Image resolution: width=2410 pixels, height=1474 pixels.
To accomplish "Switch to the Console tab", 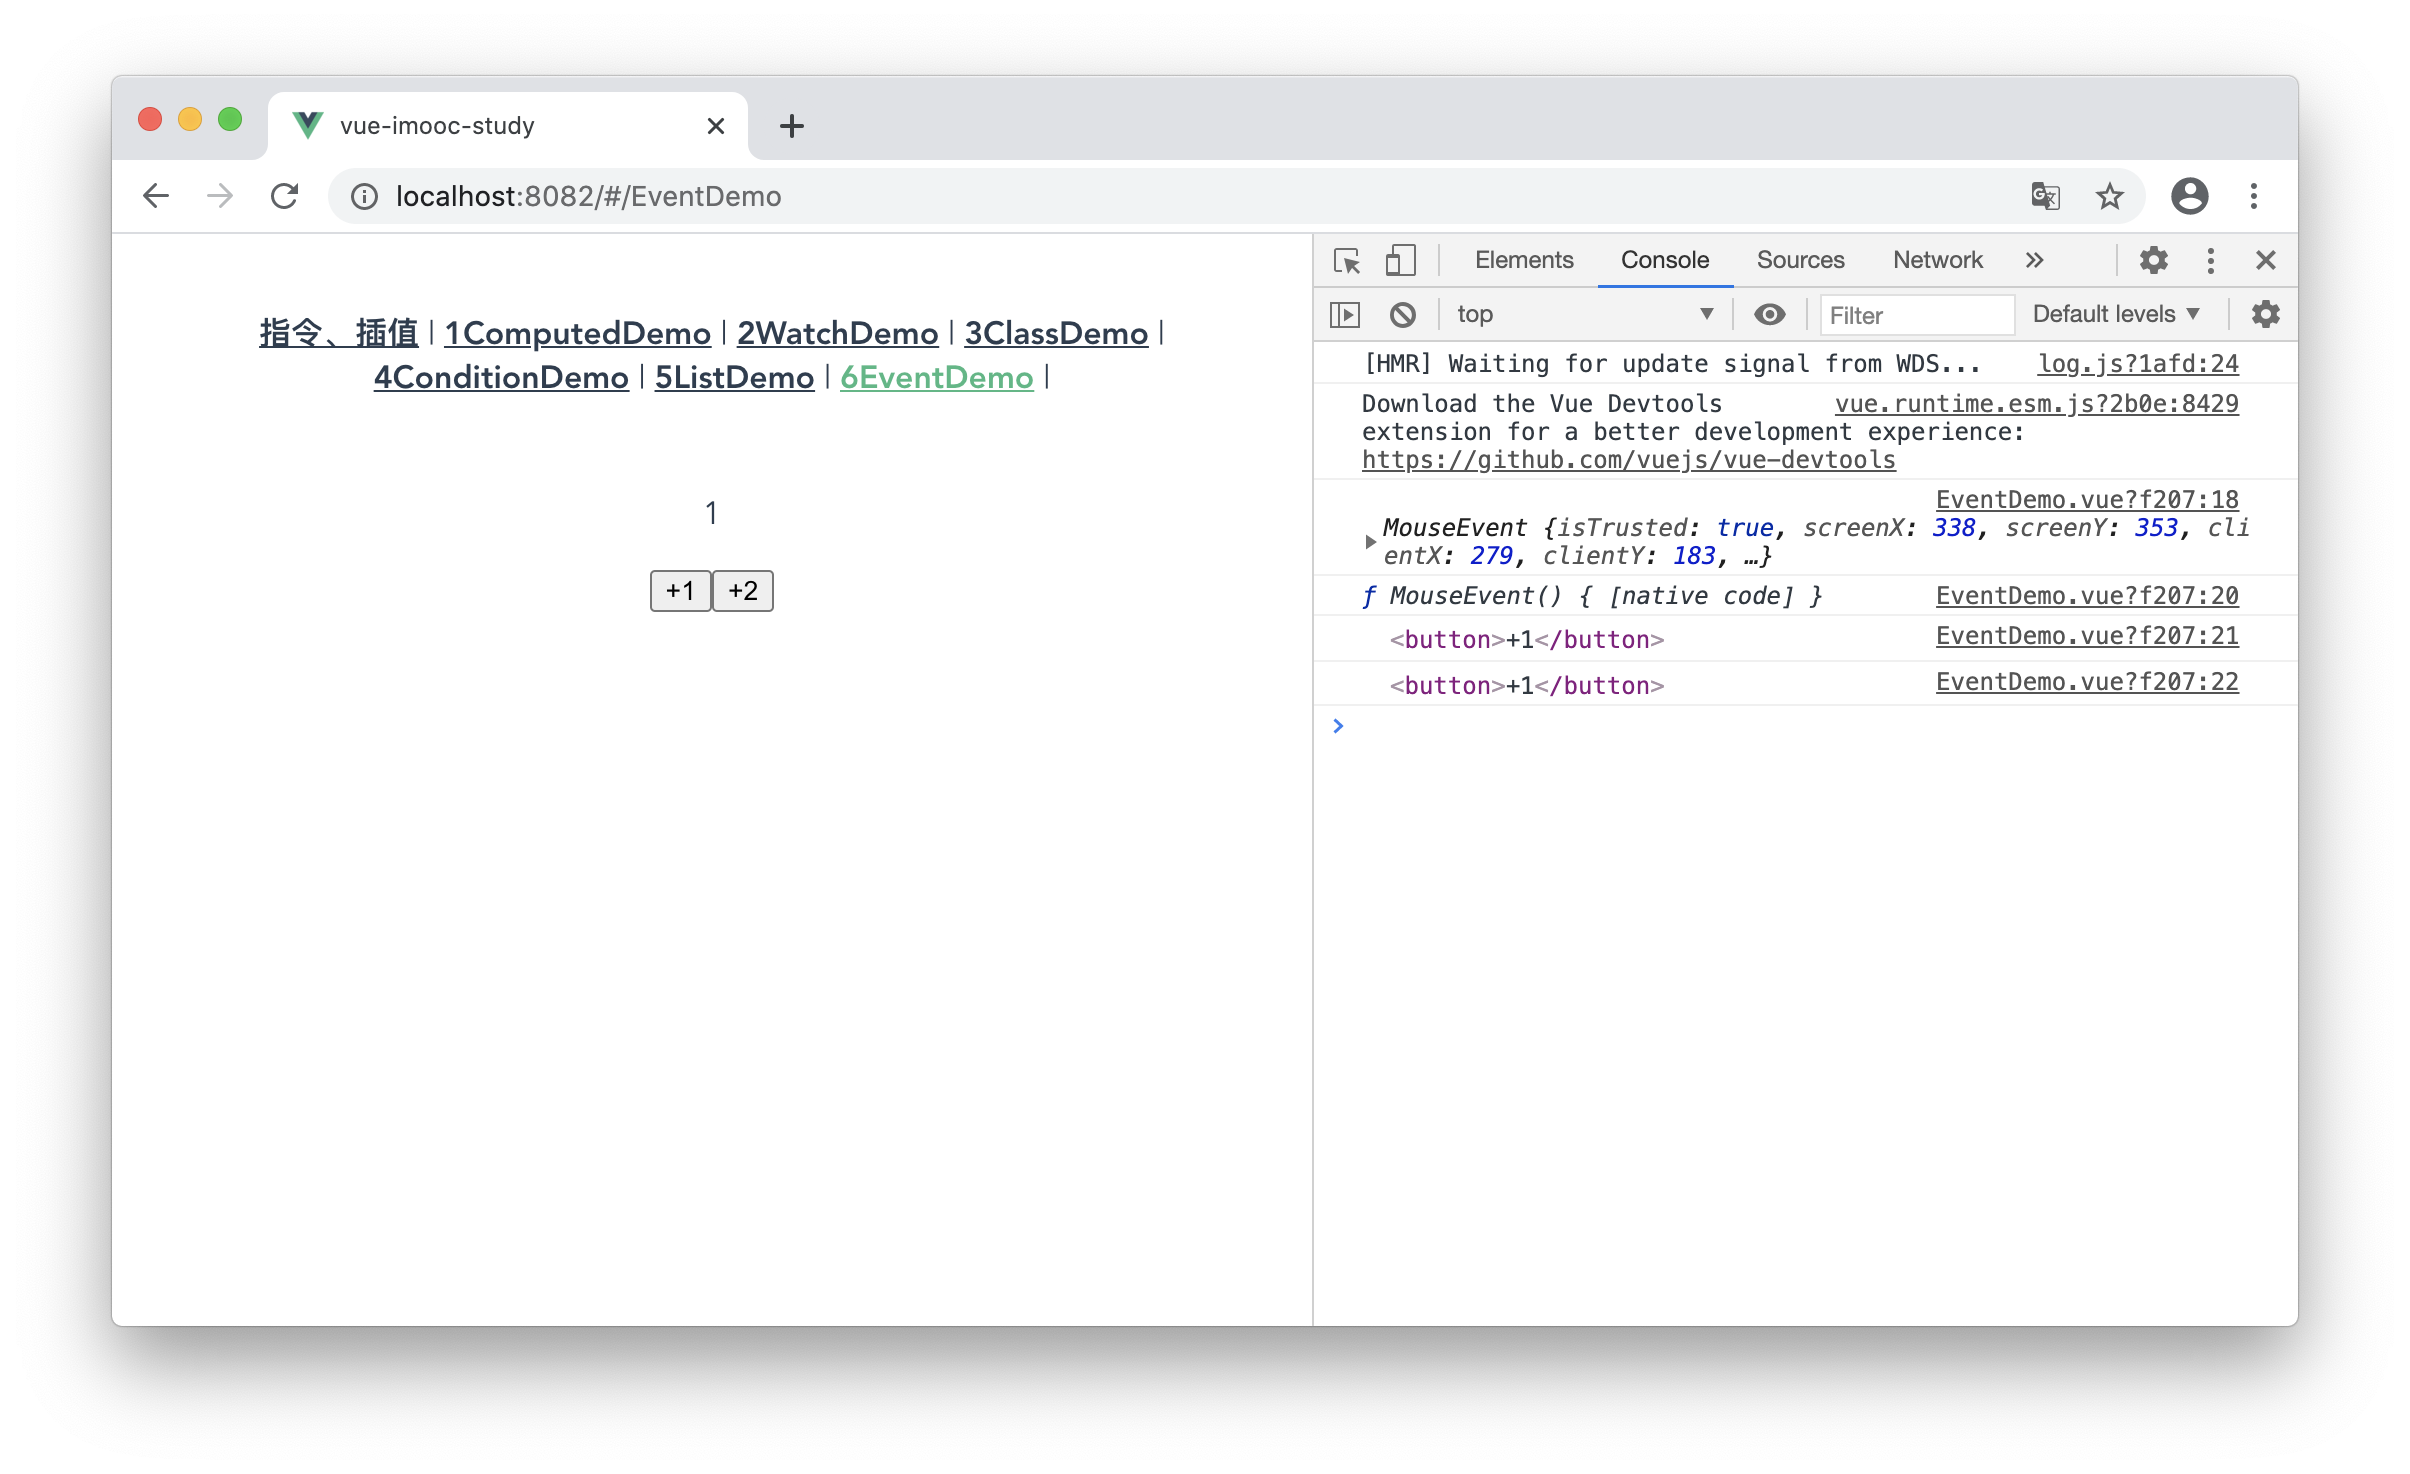I will pyautogui.click(x=1664, y=261).
